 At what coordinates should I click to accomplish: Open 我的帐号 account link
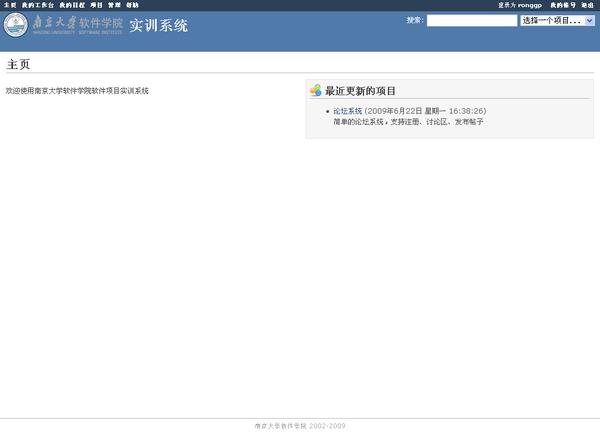(x=563, y=5)
